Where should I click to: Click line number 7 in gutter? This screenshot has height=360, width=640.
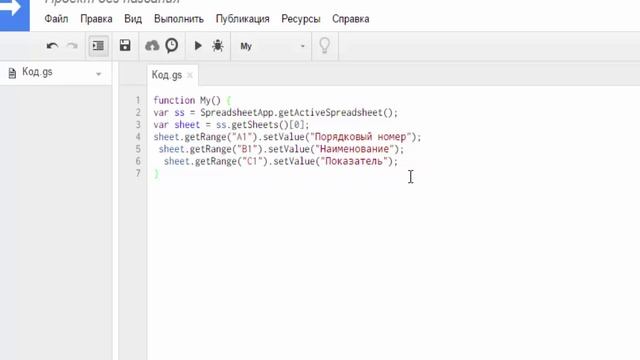coord(138,173)
